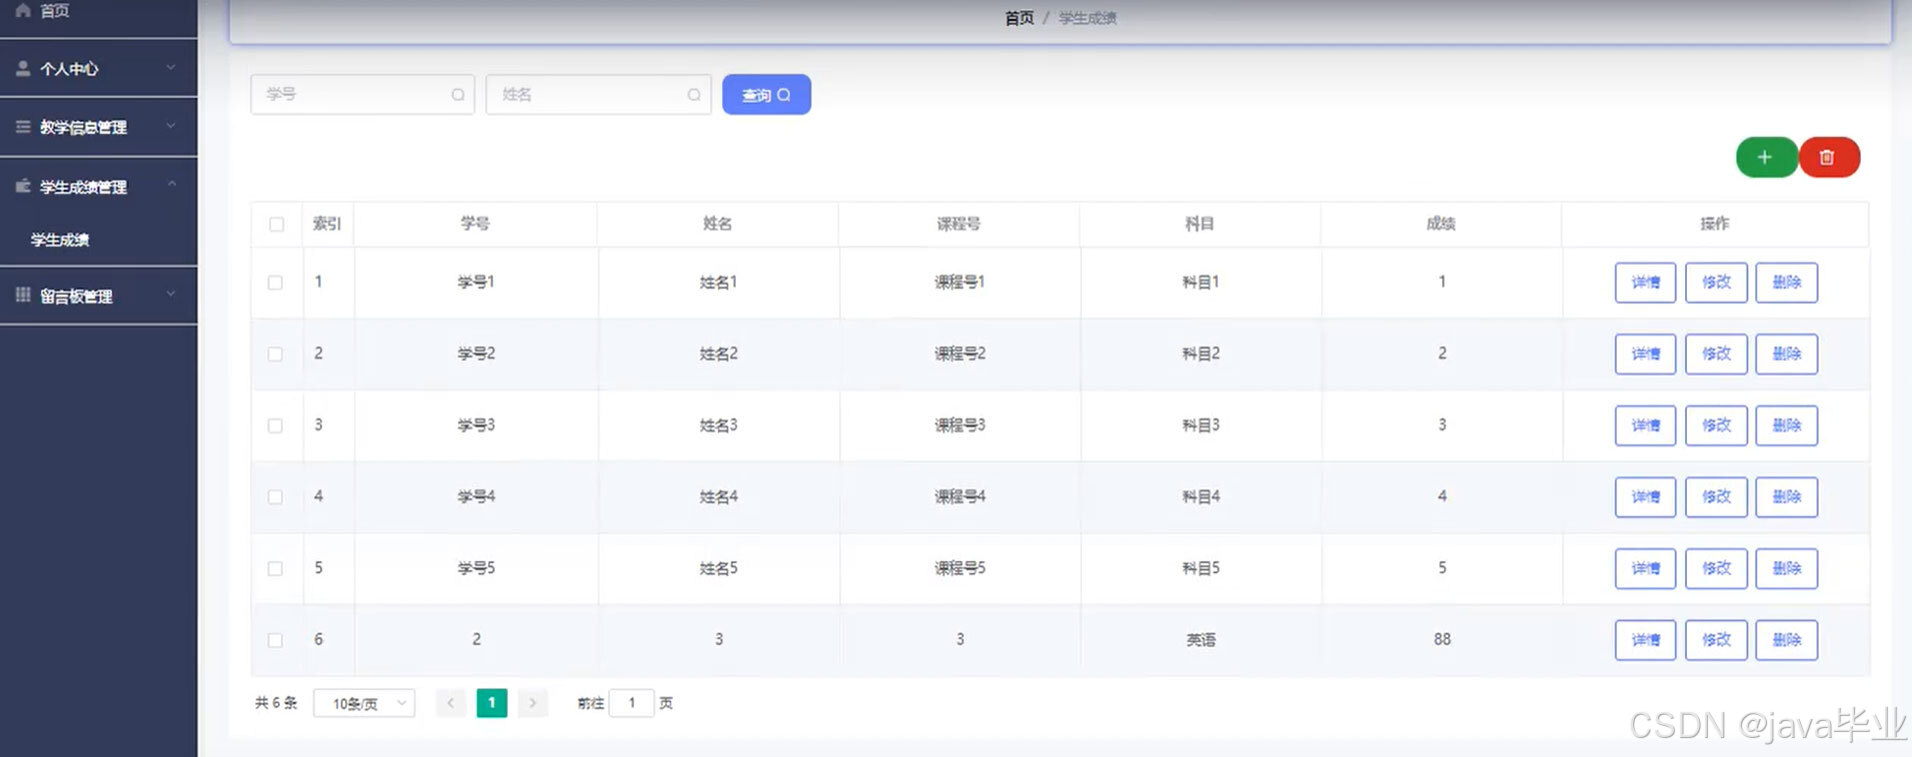Click the 学号 search input field
Image resolution: width=1912 pixels, height=757 pixels.
(362, 95)
